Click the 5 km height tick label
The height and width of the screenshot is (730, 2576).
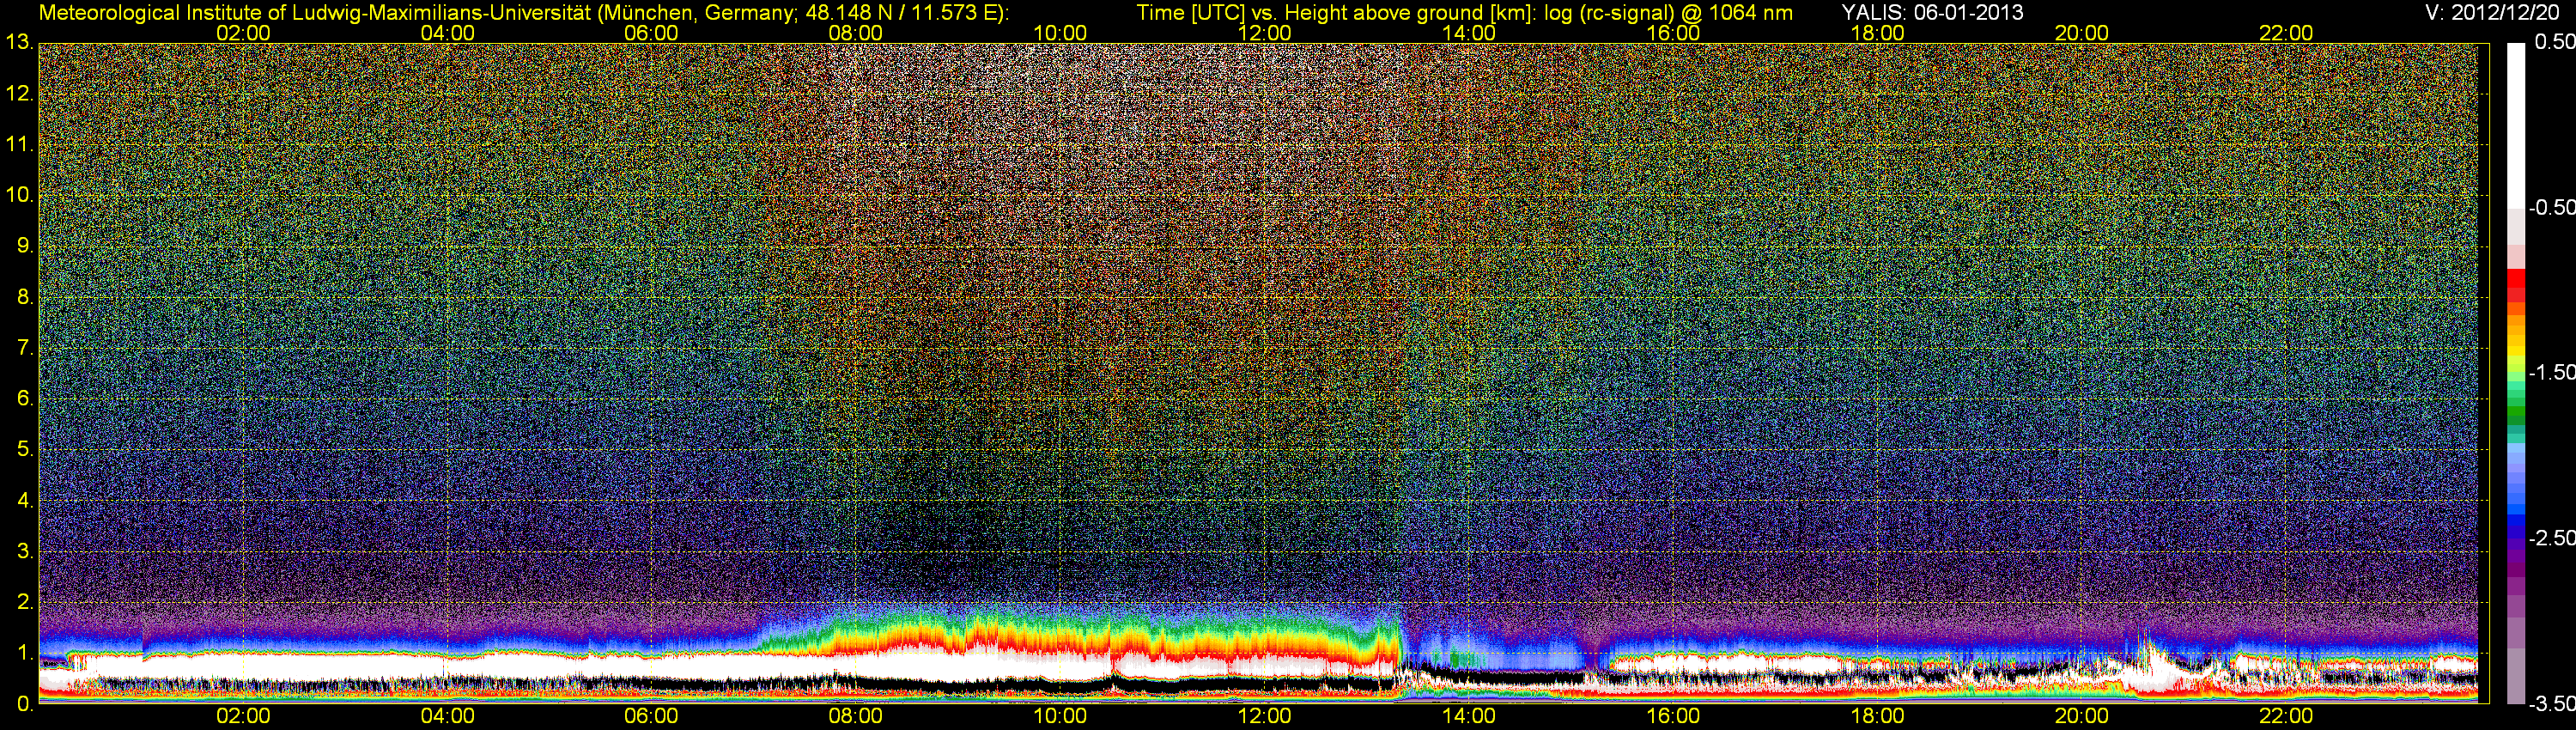(25, 450)
